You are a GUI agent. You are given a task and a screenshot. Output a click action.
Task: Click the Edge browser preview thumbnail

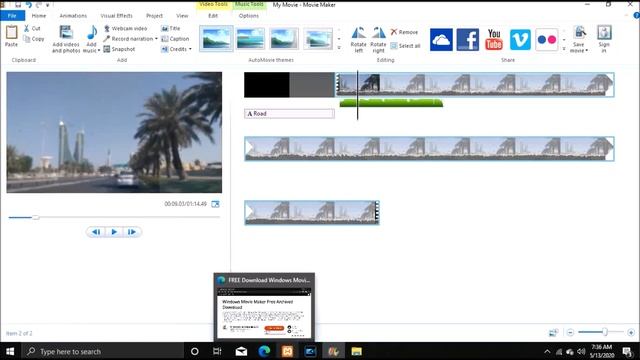point(264,312)
